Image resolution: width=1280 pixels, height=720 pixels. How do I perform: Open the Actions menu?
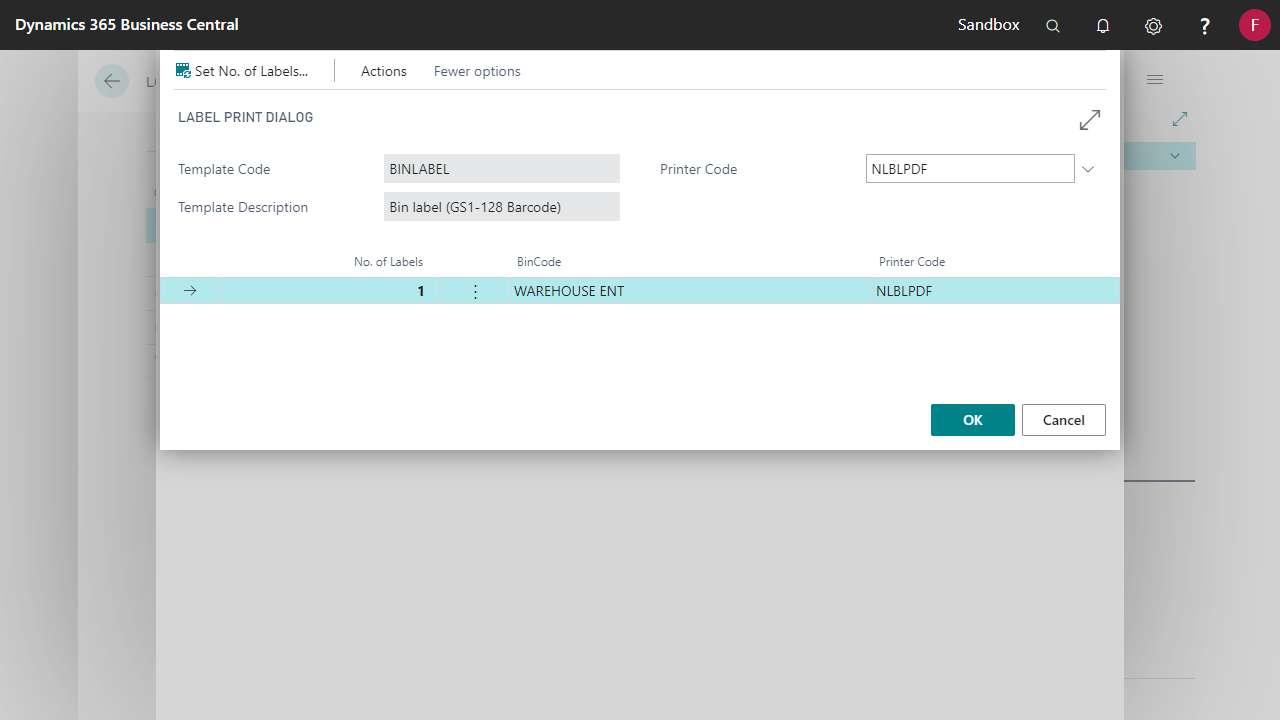coord(384,71)
